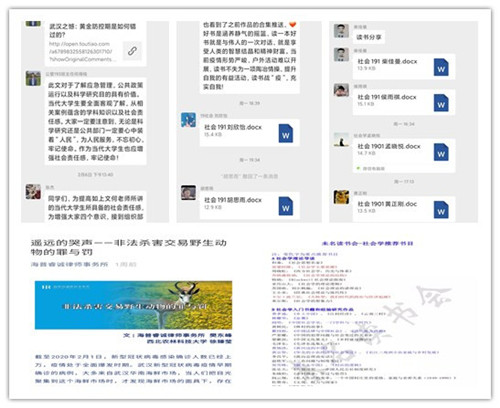Select the long message beginning 此文对于了解应急管理

coord(96,121)
